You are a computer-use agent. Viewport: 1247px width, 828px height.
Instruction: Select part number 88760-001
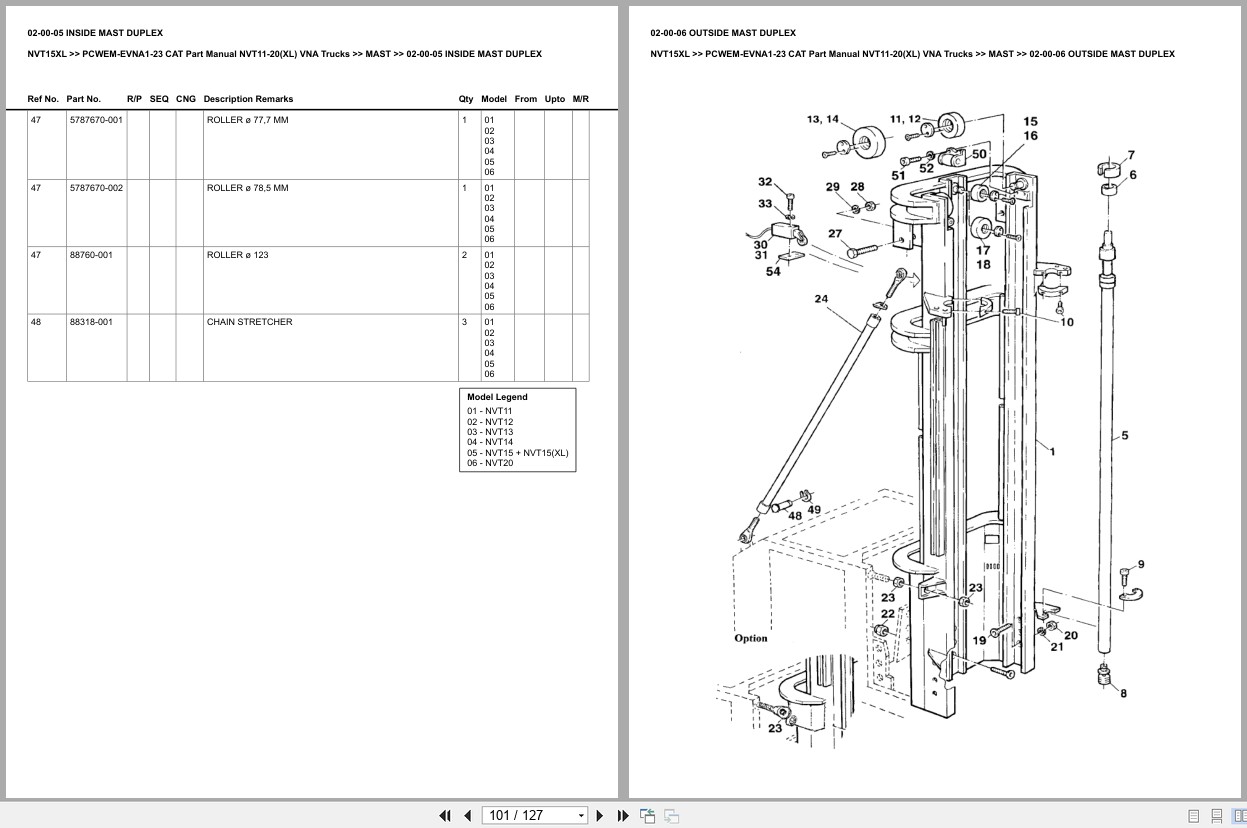tap(91, 255)
